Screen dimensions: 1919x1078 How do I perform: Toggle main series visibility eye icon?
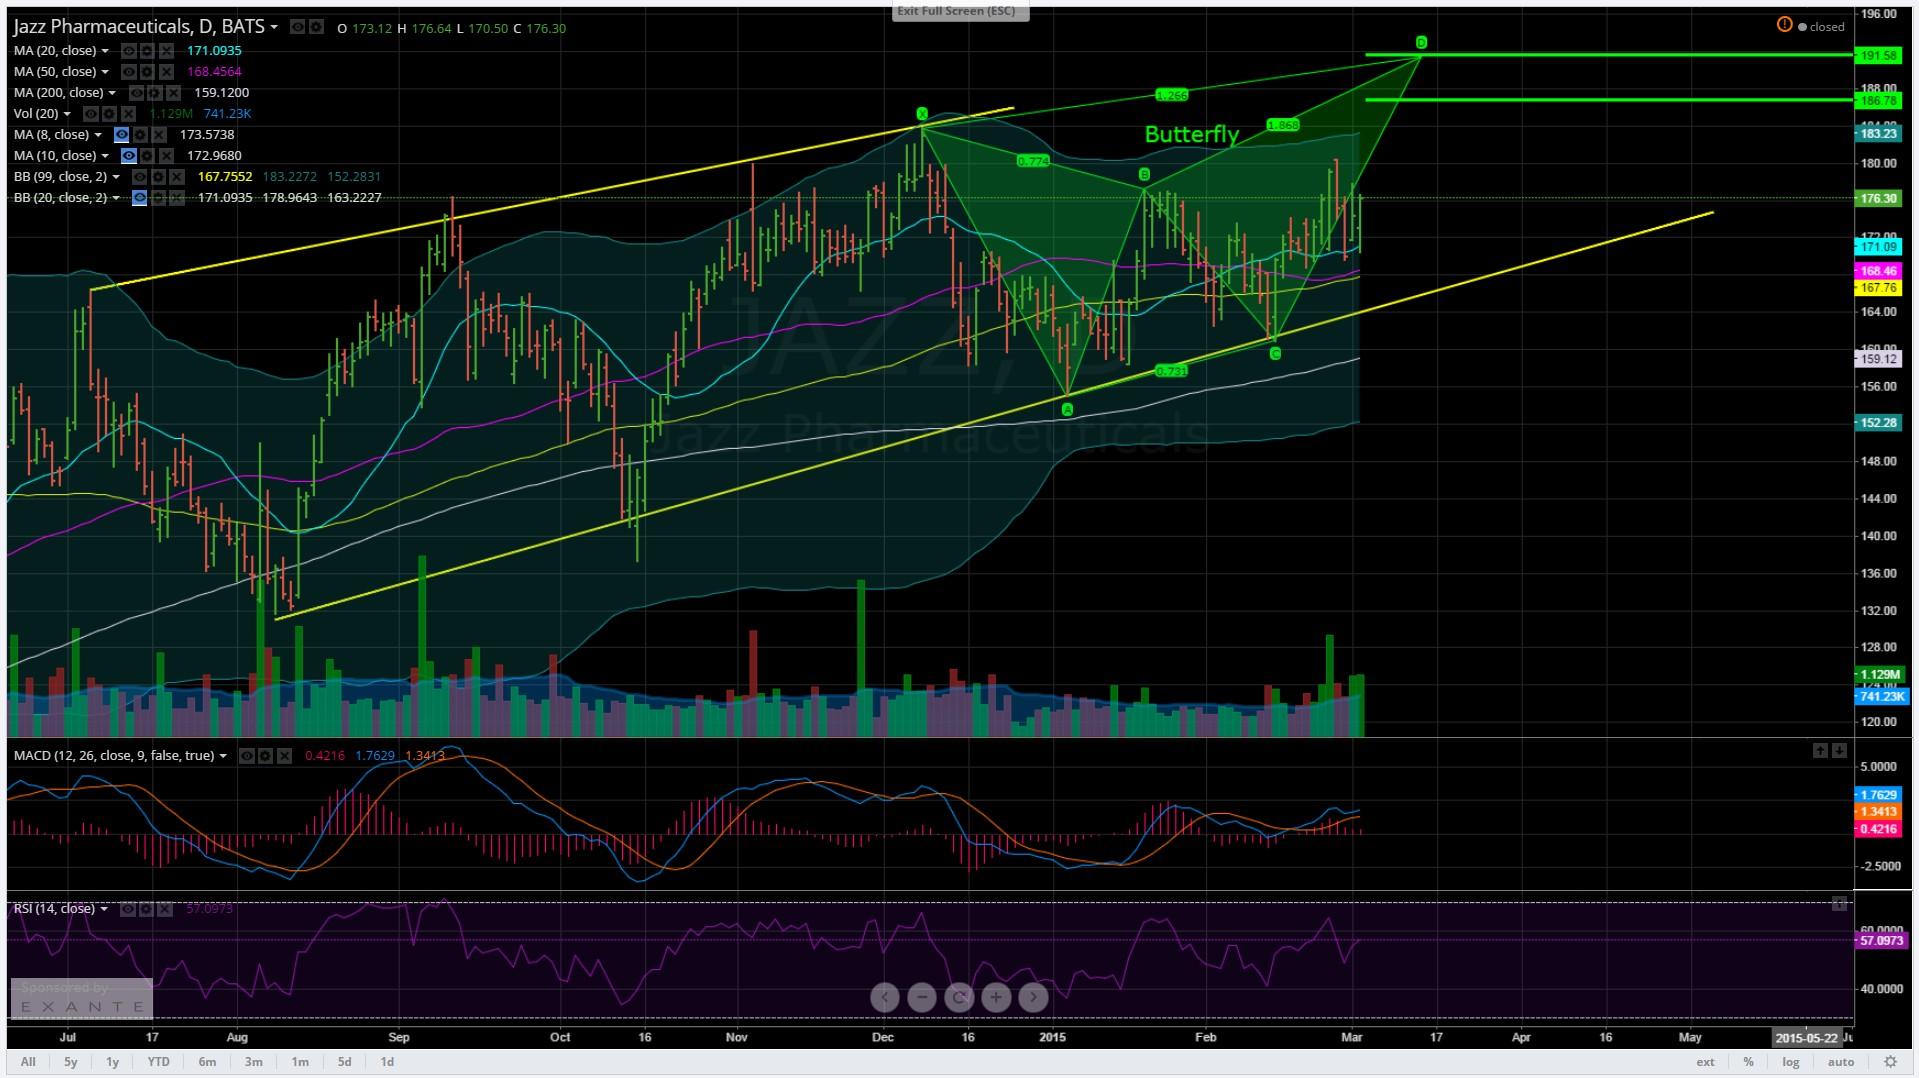[x=297, y=27]
